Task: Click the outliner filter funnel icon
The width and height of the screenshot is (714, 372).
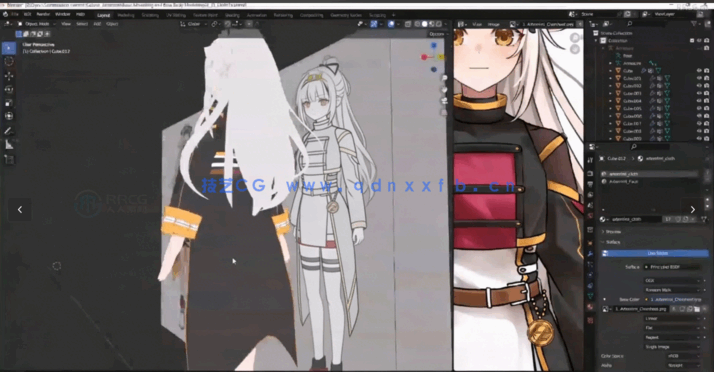Action: click(694, 24)
